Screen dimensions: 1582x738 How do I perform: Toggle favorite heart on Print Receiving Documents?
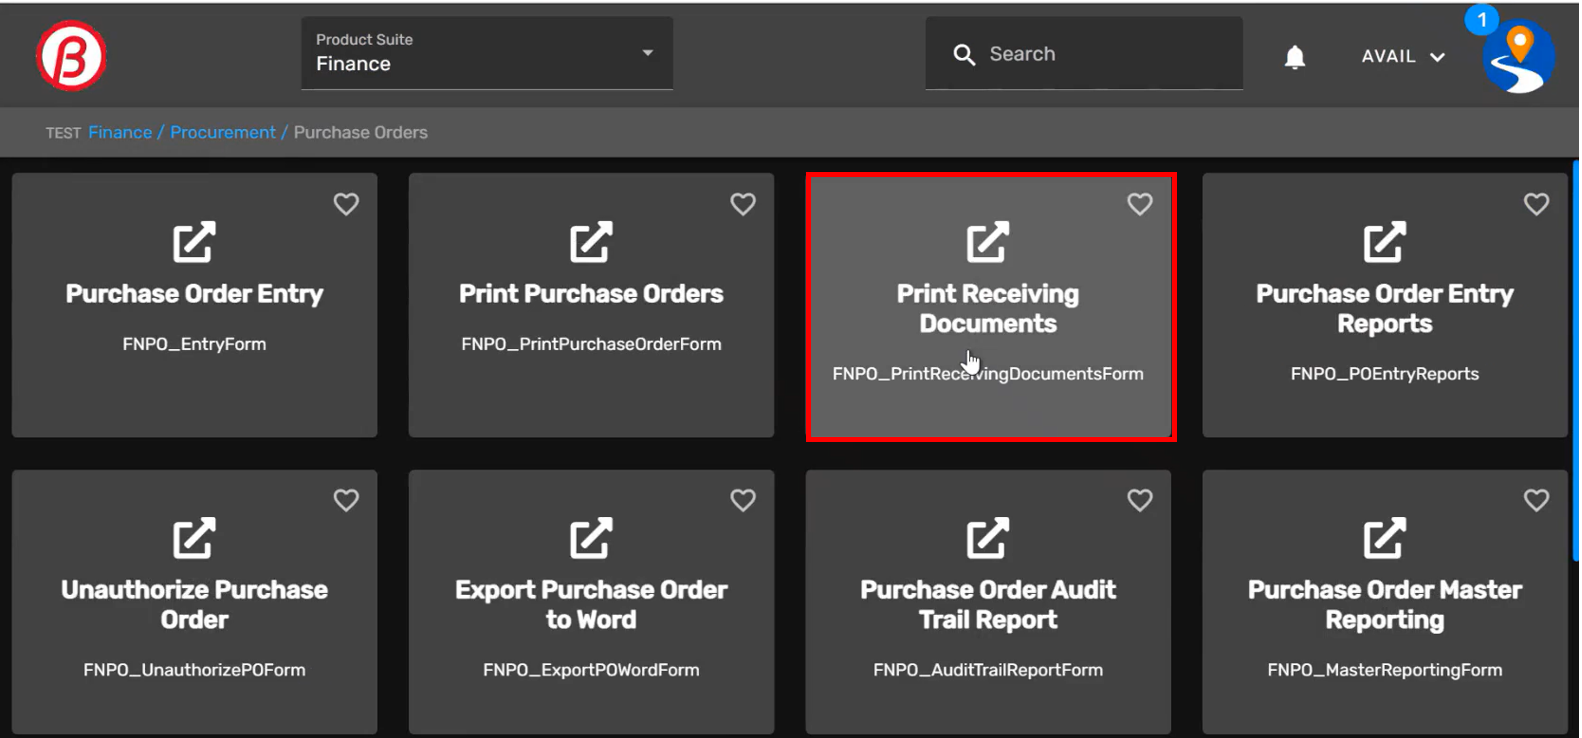pos(1139,204)
